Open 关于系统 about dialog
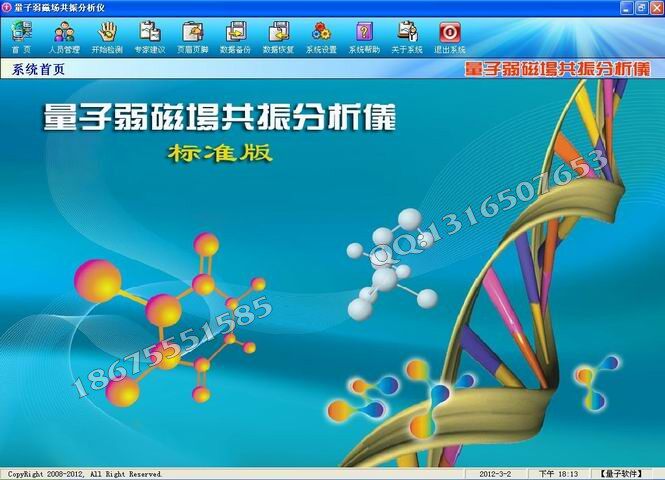This screenshot has width=665, height=480. pos(407,35)
